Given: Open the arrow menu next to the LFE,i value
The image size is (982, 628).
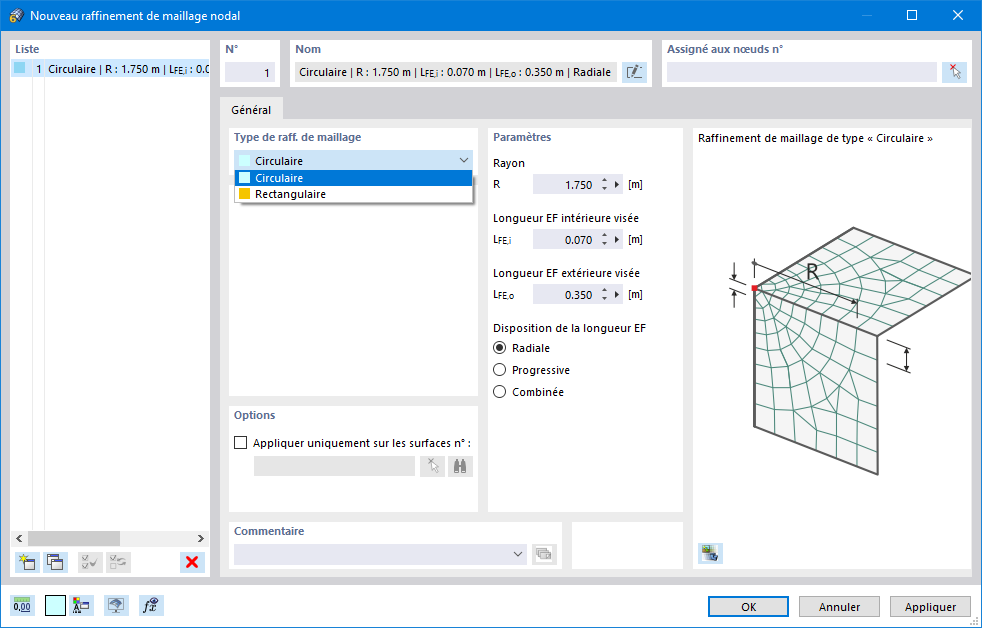Looking at the screenshot, I should (617, 240).
